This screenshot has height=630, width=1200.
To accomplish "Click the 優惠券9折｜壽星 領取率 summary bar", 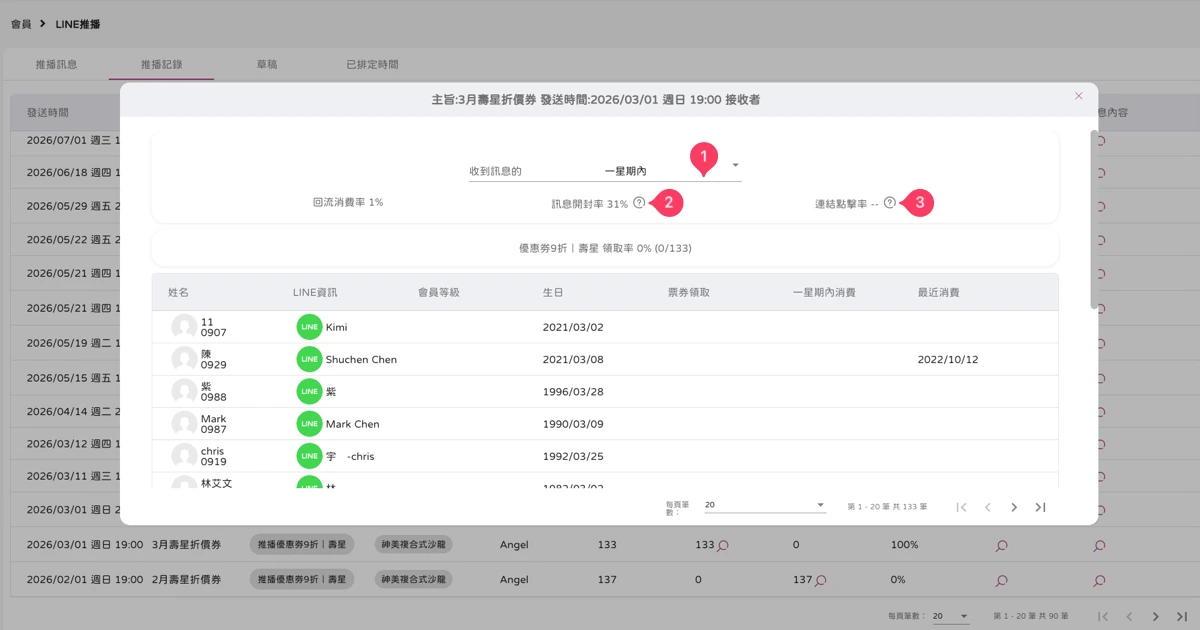I will [x=605, y=248].
